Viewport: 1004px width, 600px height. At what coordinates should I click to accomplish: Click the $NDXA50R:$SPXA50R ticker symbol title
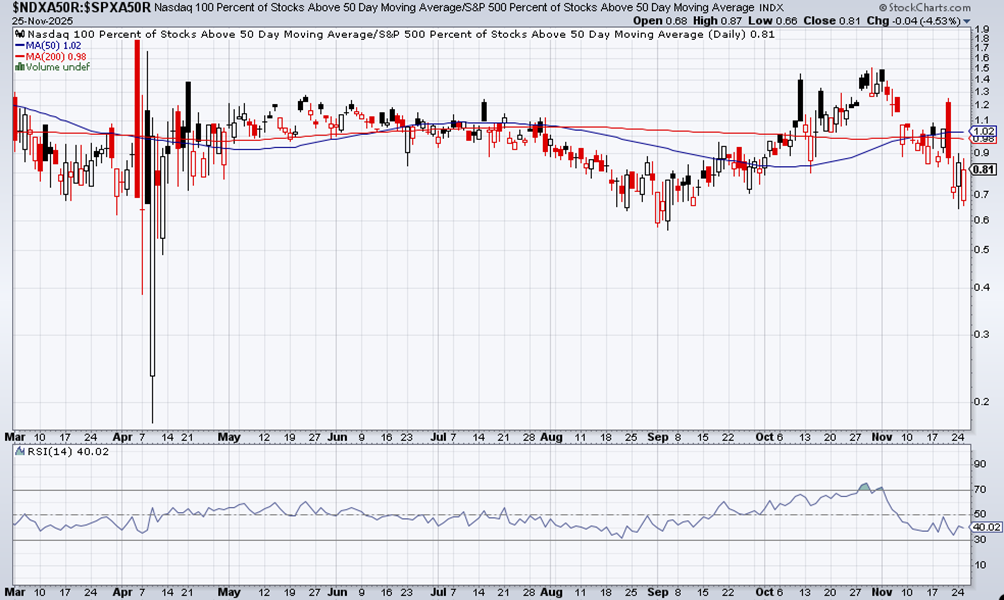pyautogui.click(x=81, y=8)
